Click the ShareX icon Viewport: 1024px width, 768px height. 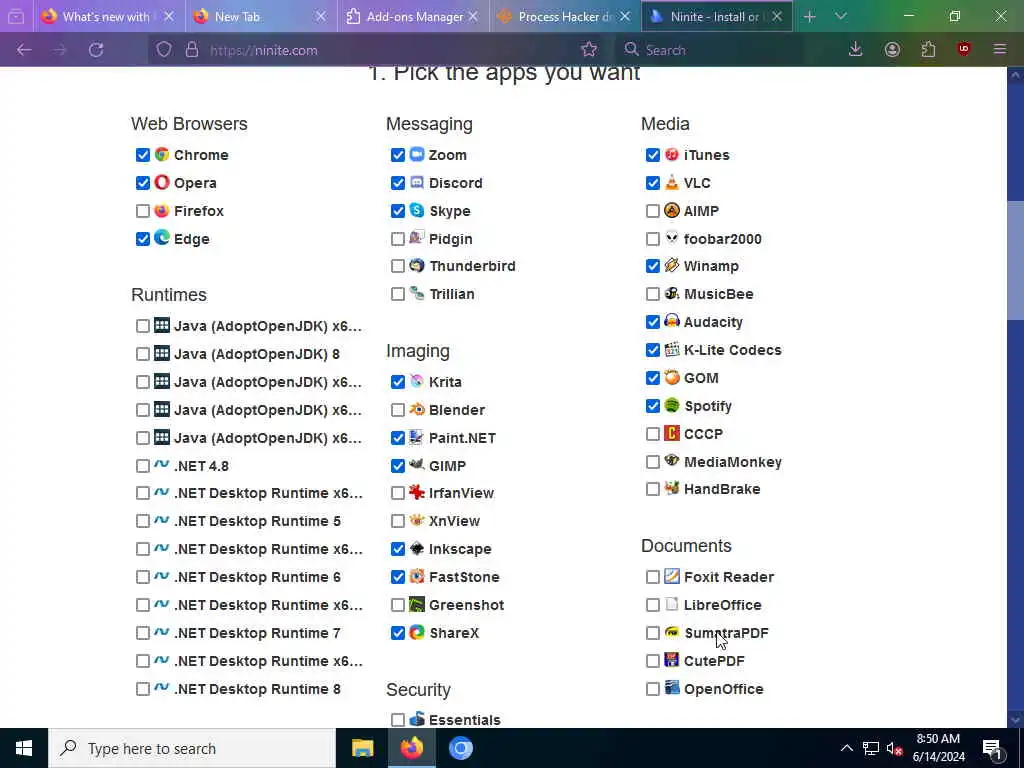click(x=417, y=632)
